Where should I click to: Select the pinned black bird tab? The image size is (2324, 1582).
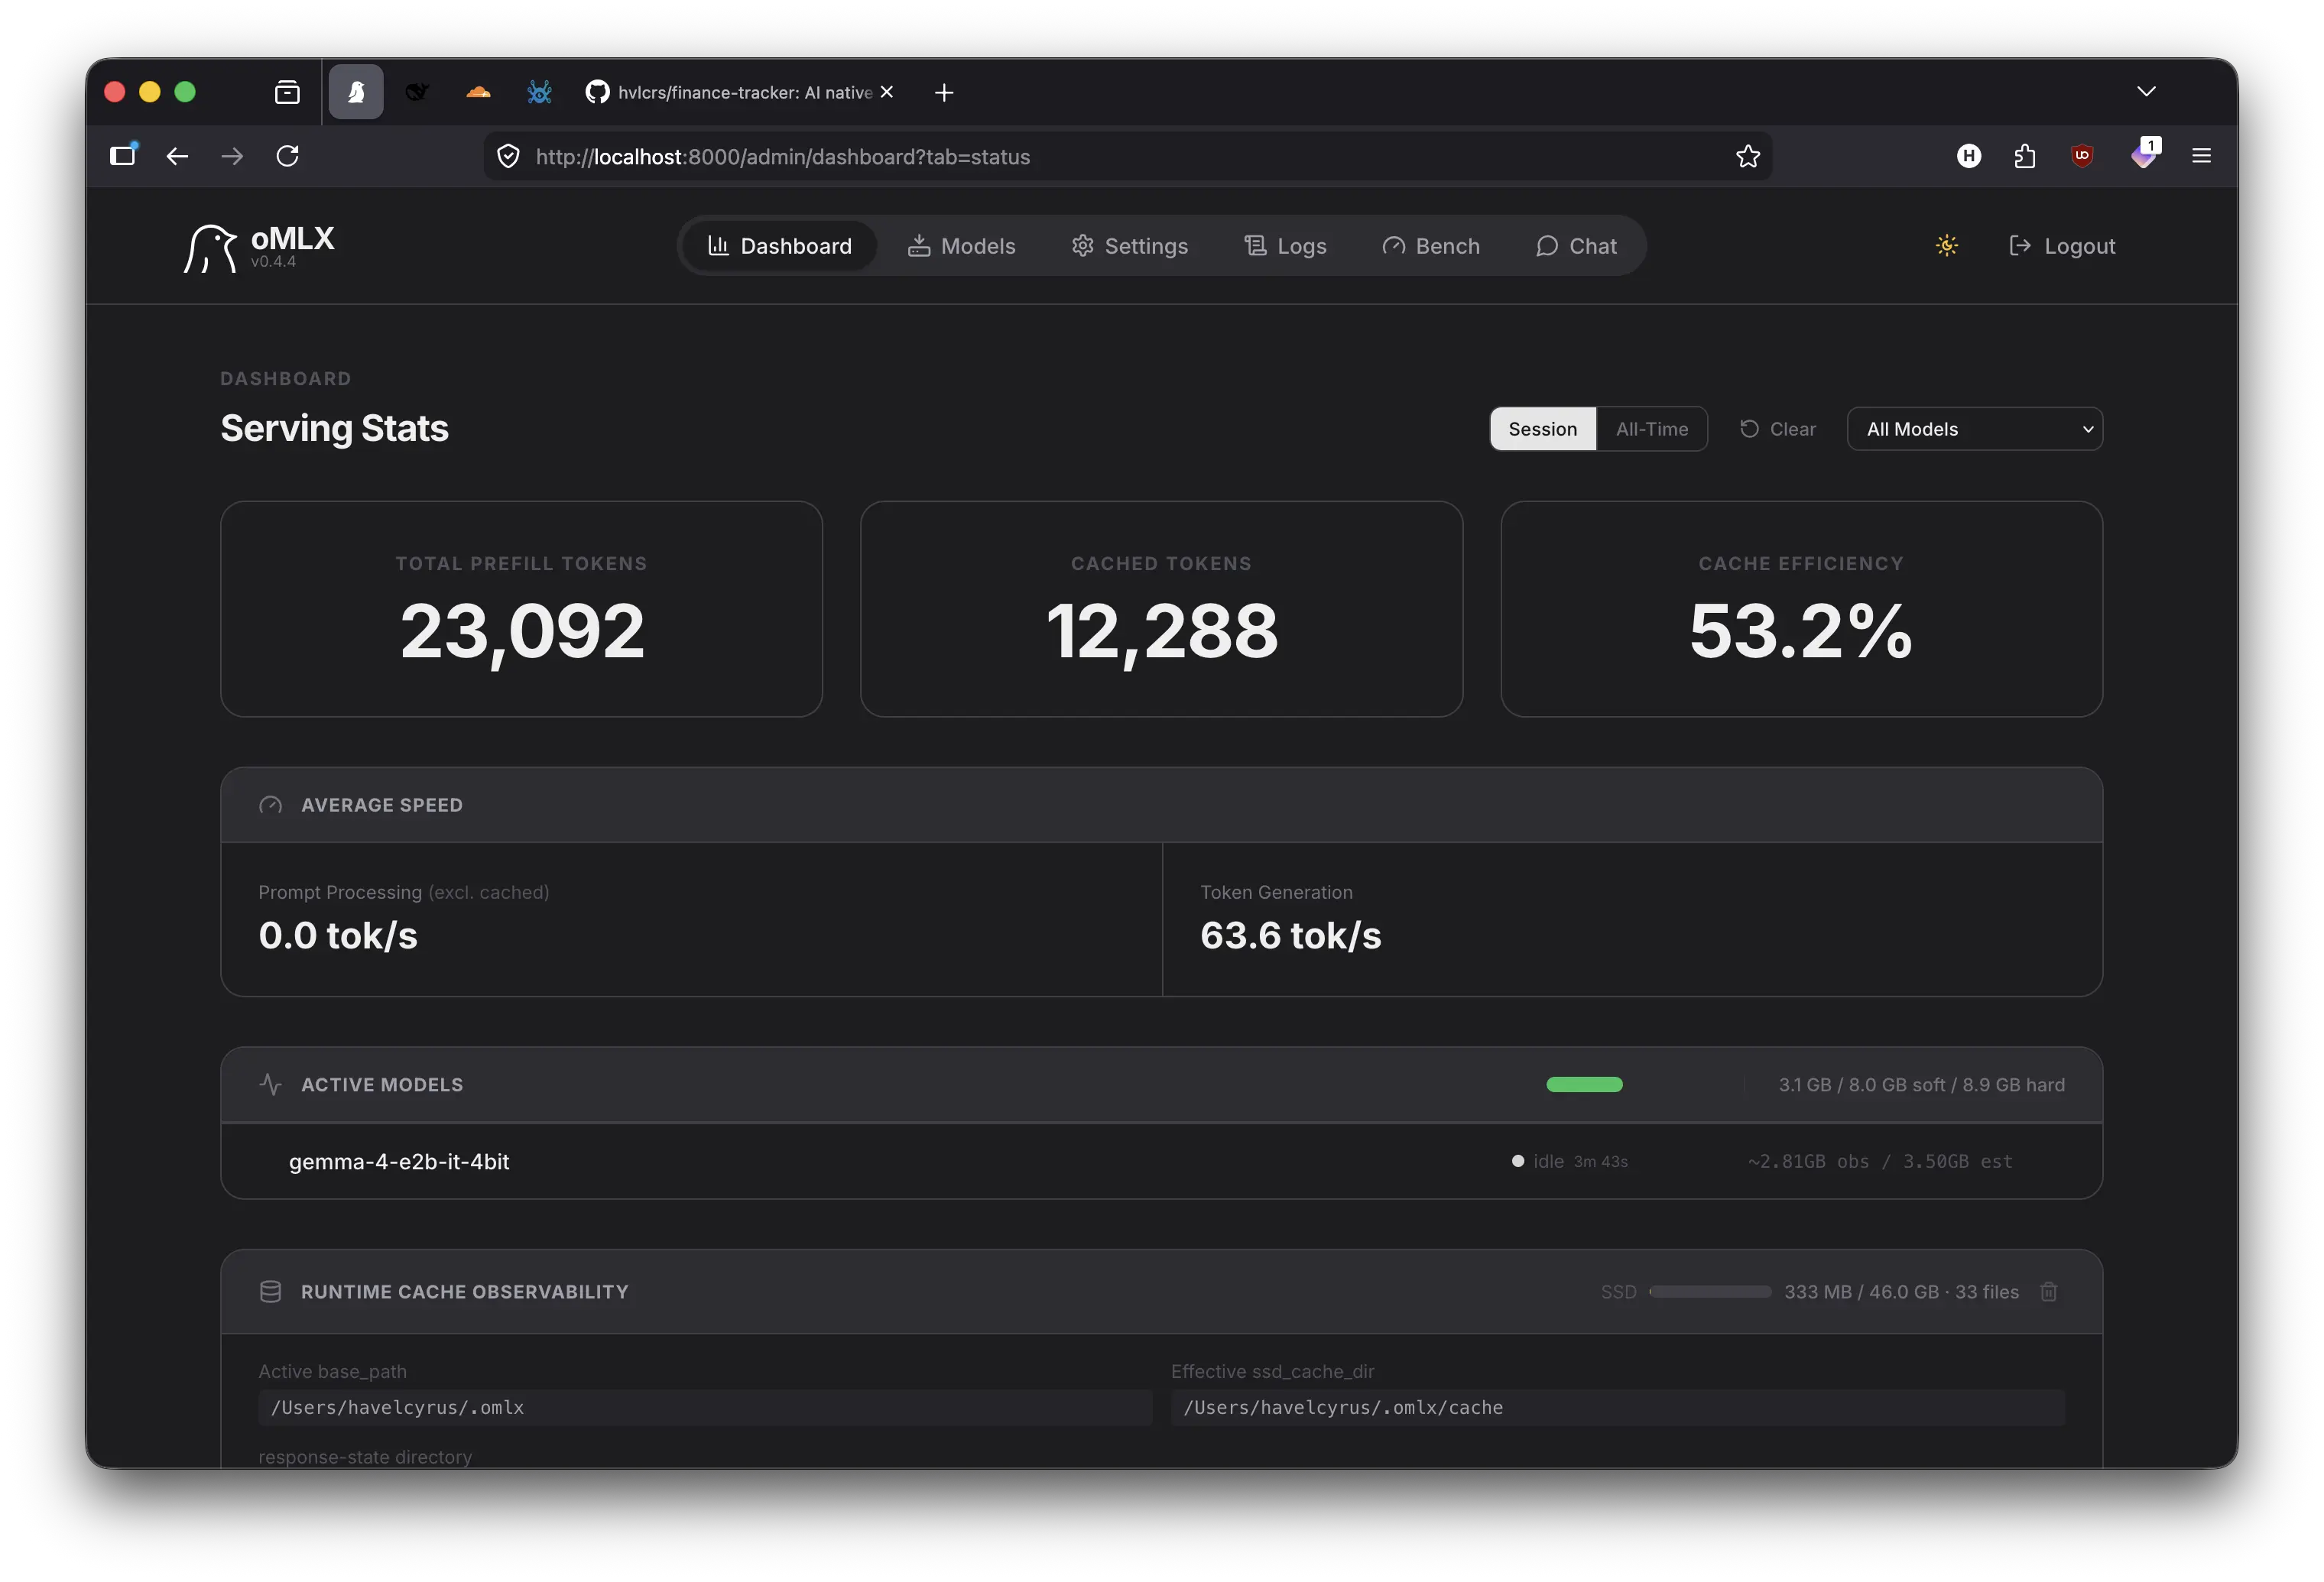[417, 92]
